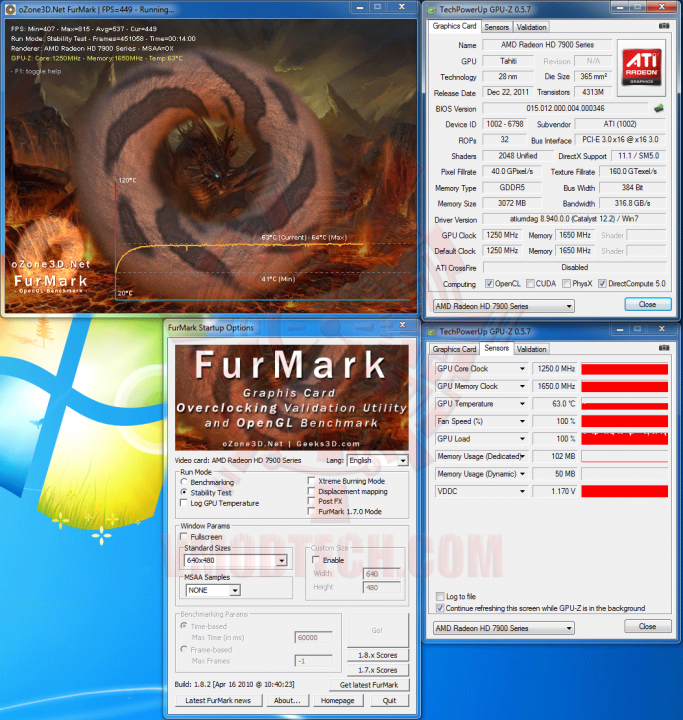683x720 pixels.
Task: Enable Xtreme Burning Mode
Action: pyautogui.click(x=311, y=481)
